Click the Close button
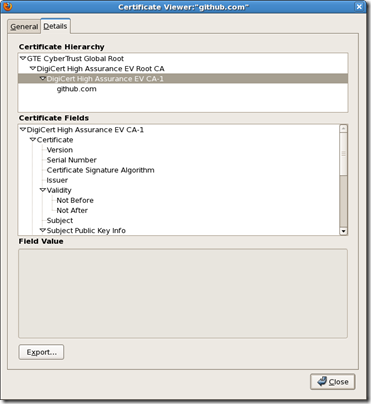Viewport: 371px width, 404px height. [333, 382]
